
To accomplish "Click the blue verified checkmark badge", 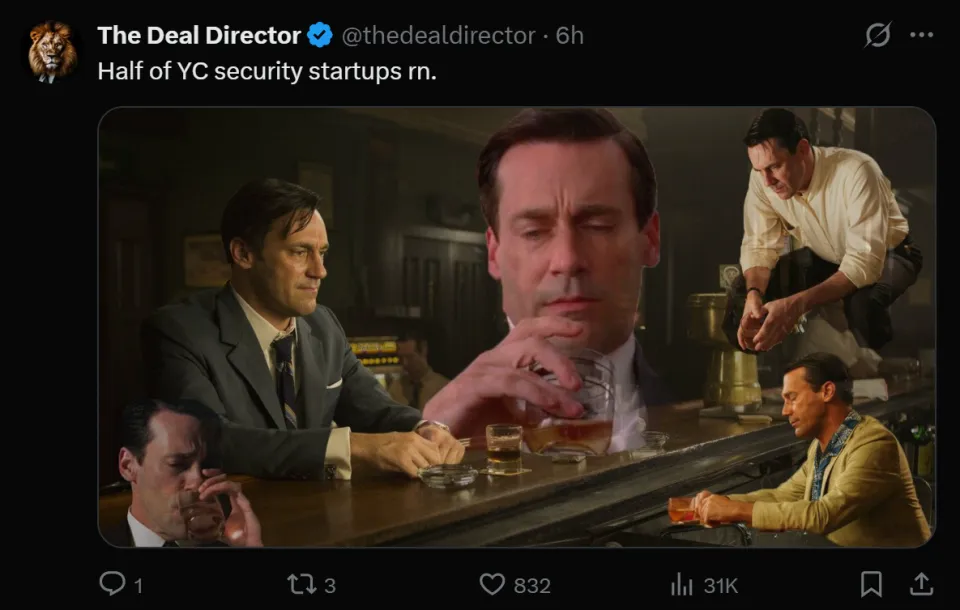I will click(x=320, y=36).
